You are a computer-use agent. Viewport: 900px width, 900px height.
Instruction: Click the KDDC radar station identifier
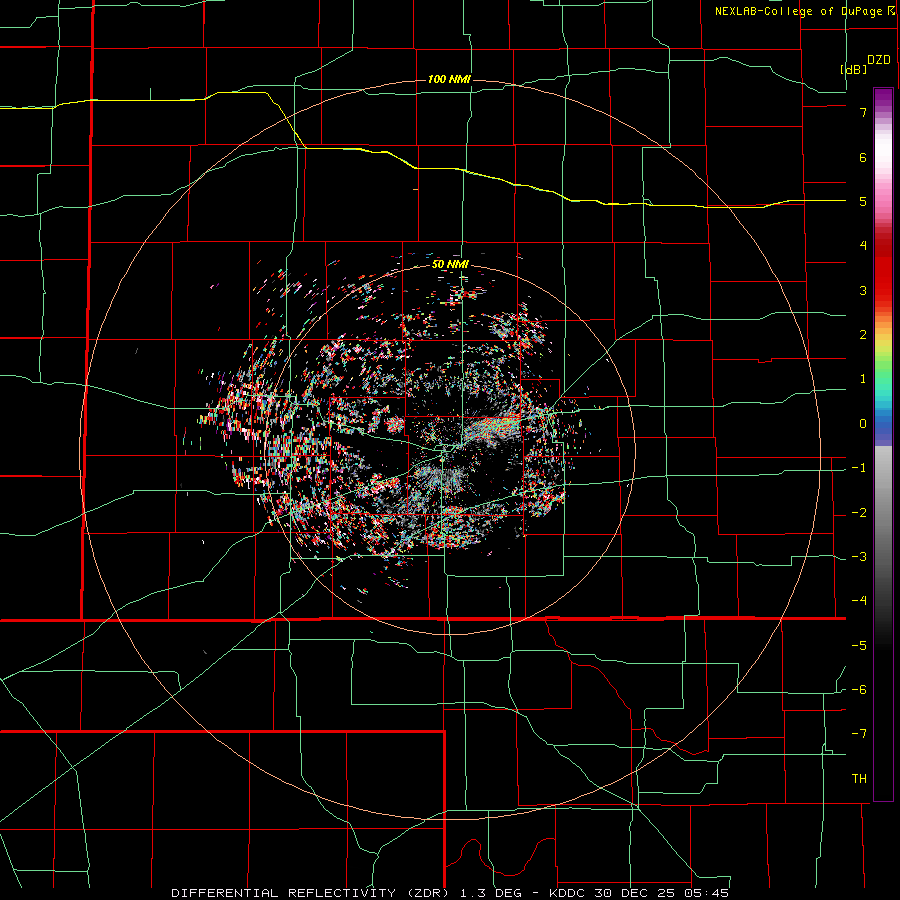pyautogui.click(x=568, y=893)
